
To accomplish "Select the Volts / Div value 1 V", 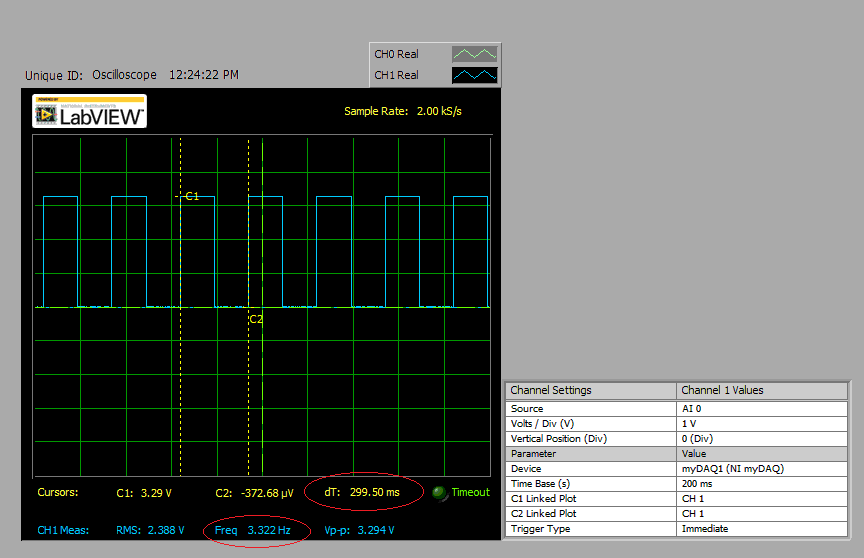I will [x=762, y=424].
